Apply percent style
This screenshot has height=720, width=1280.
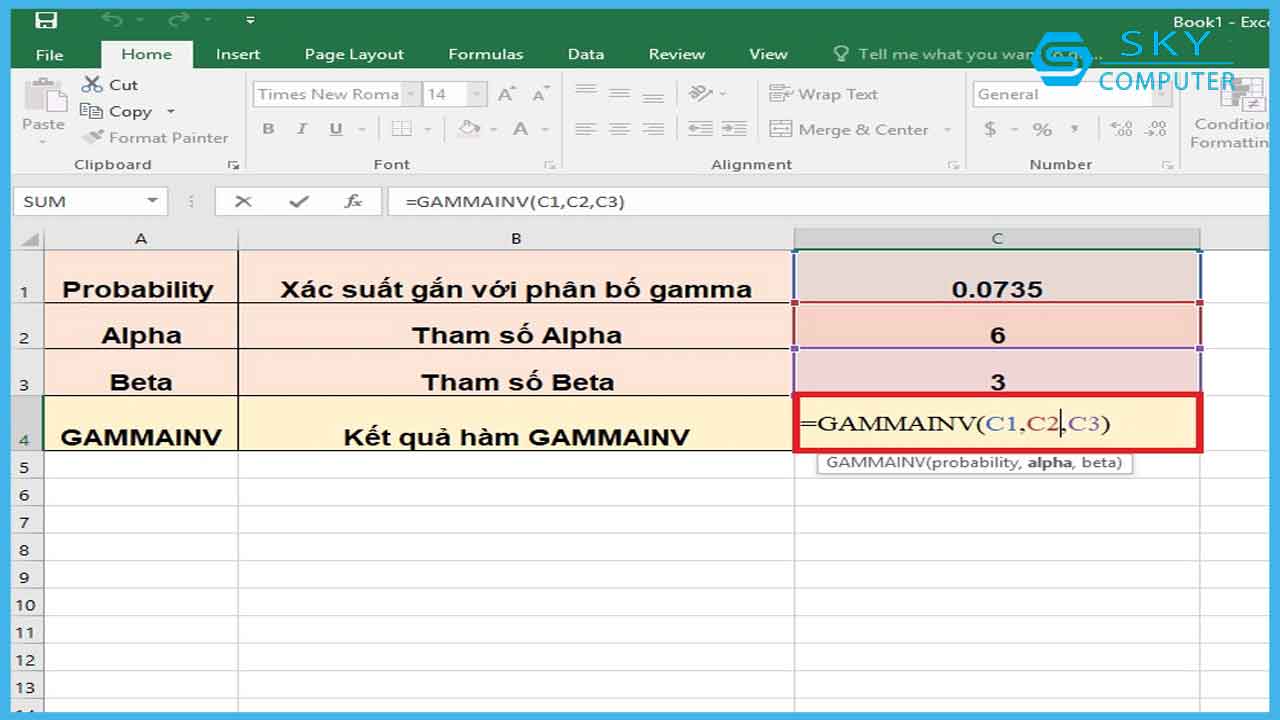pyautogui.click(x=1042, y=129)
